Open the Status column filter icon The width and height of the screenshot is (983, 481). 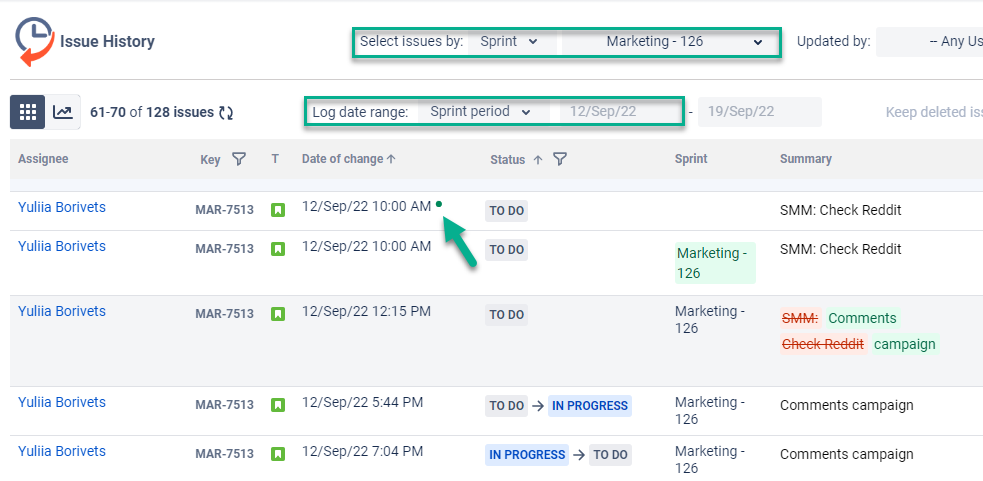click(x=560, y=159)
